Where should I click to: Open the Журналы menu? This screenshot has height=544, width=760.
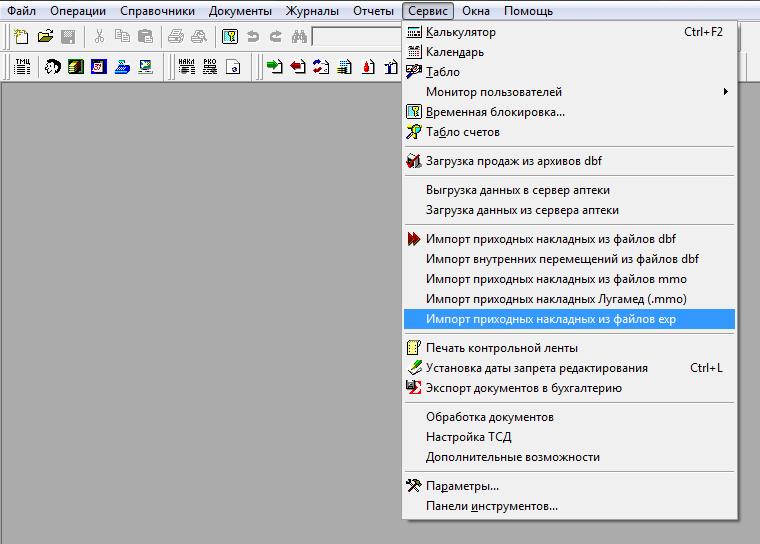point(312,11)
